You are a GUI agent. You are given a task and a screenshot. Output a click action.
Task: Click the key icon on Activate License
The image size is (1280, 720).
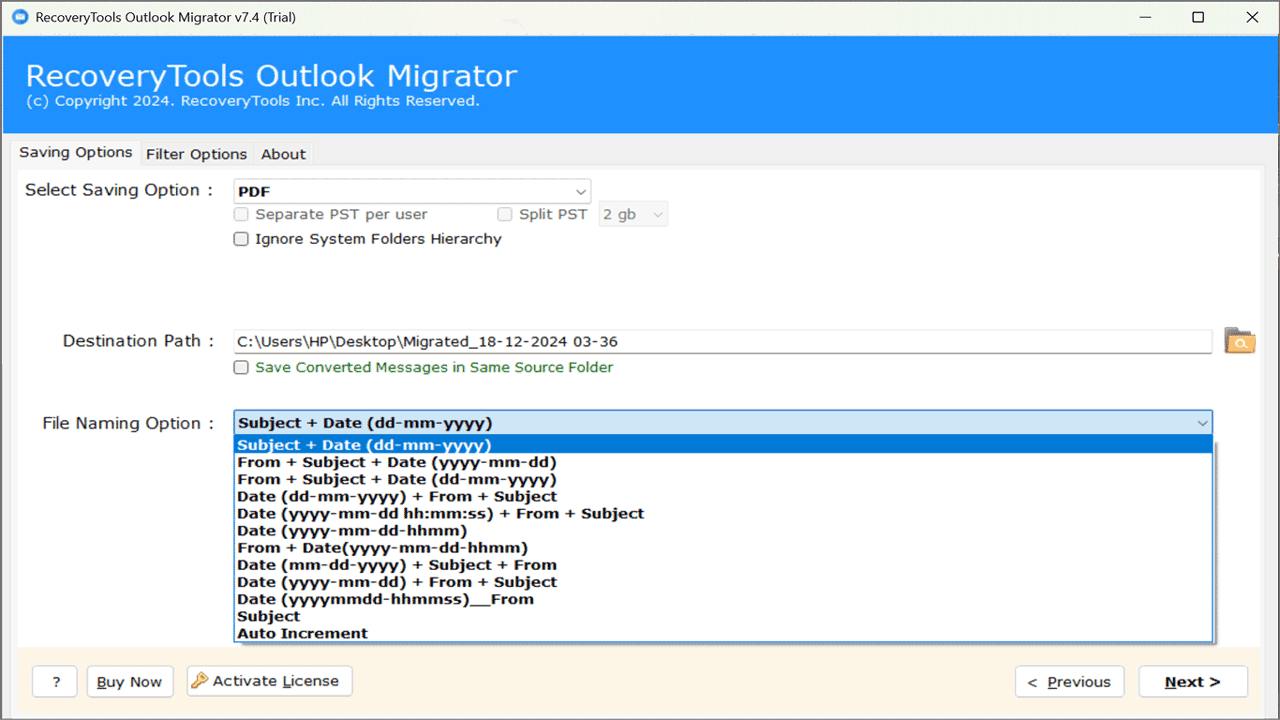pyautogui.click(x=200, y=681)
